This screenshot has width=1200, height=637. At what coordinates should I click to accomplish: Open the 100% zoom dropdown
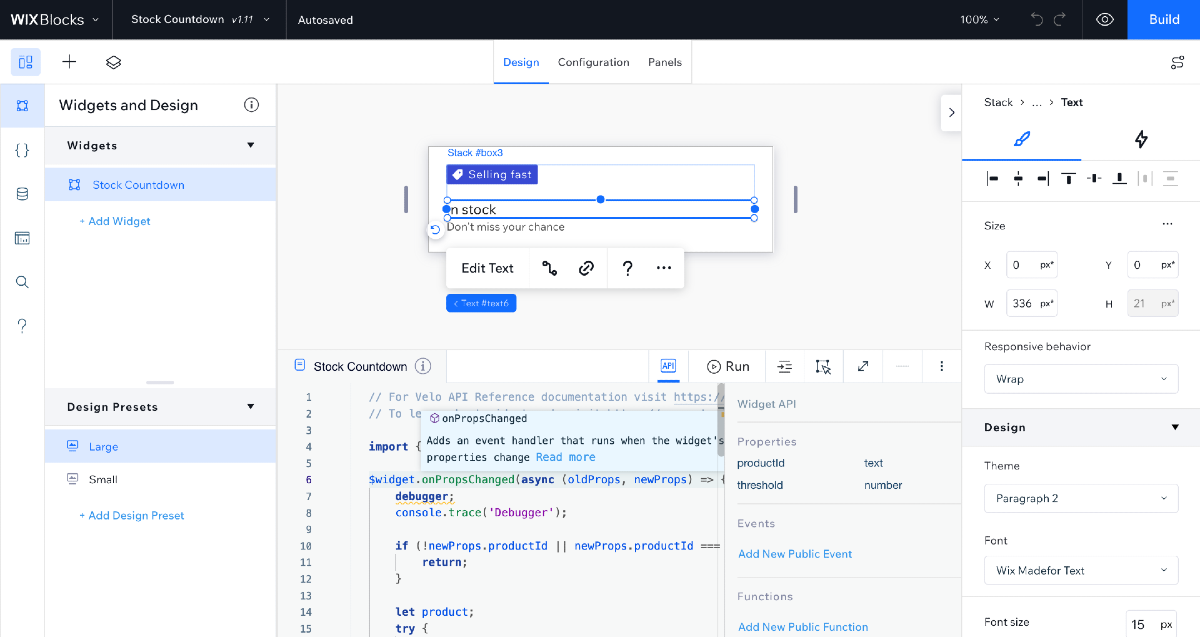[x=980, y=19]
